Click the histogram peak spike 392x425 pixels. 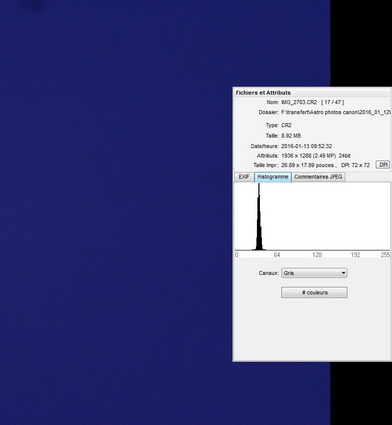(259, 217)
